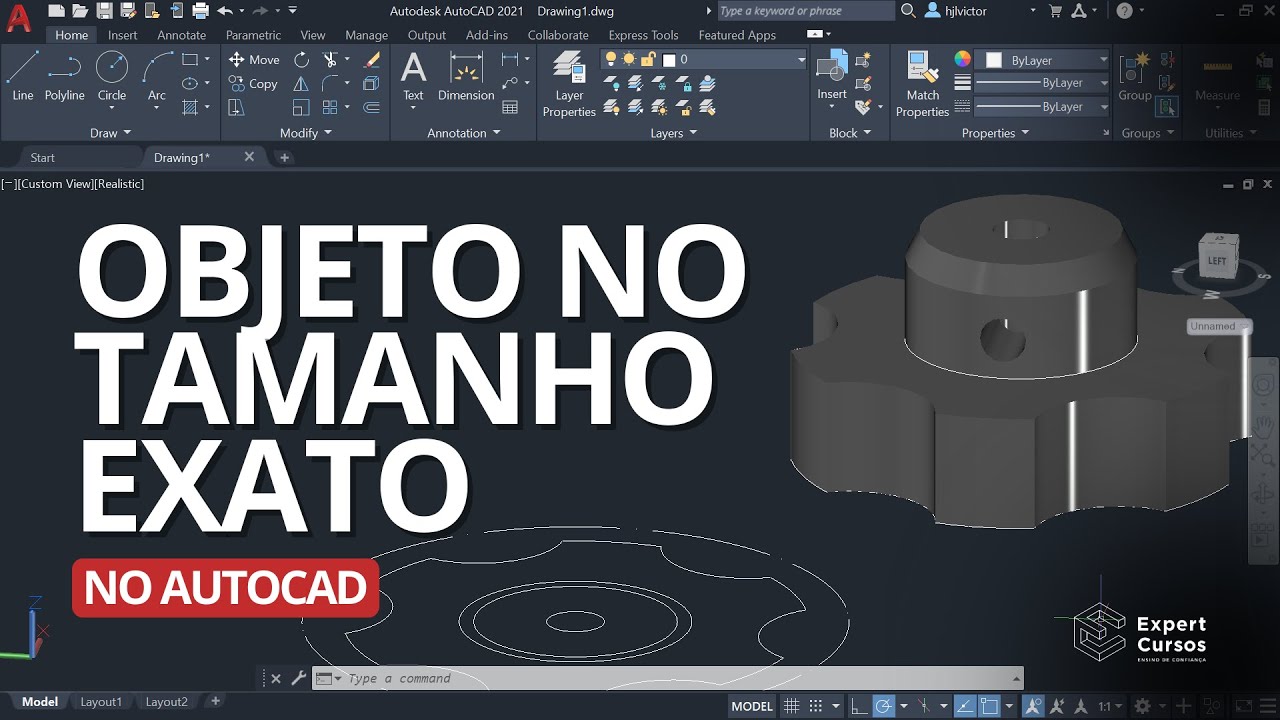
Task: Click Match Properties tool
Action: [x=922, y=84]
